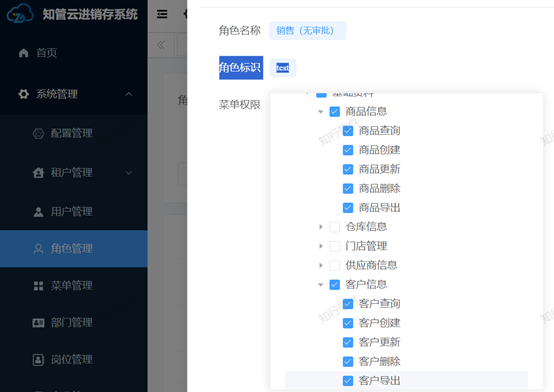Click the 角色名称 input field
Image resolution: width=554 pixels, height=392 pixels.
pos(308,31)
